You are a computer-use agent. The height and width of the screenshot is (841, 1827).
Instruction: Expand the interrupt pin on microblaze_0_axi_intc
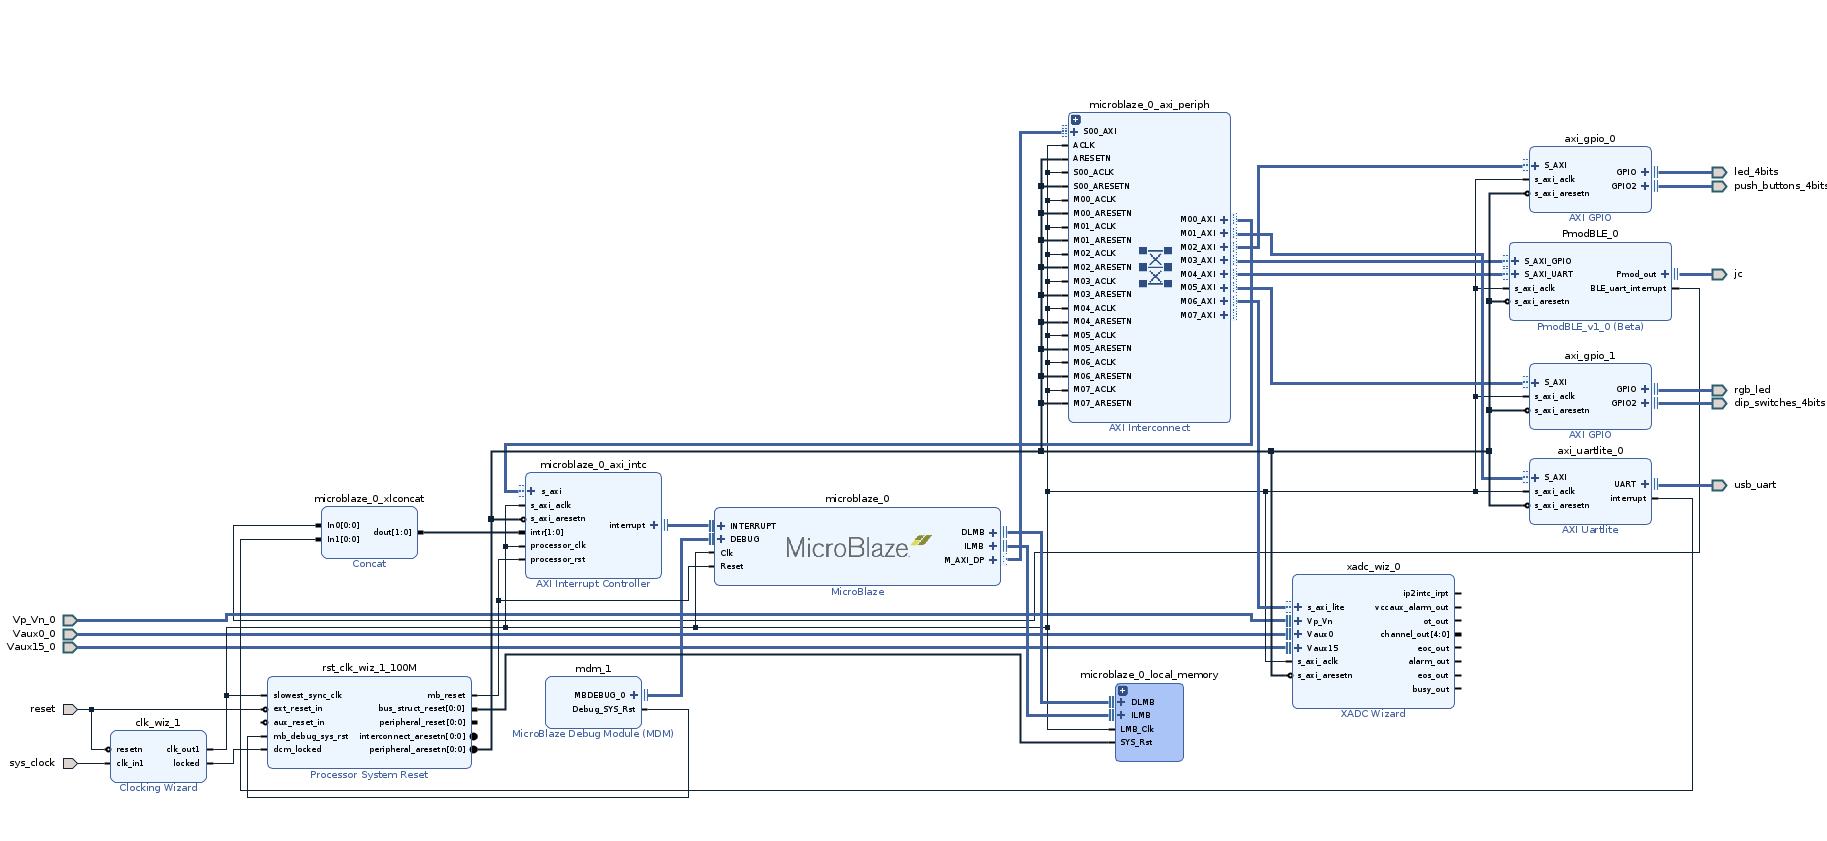coord(654,525)
